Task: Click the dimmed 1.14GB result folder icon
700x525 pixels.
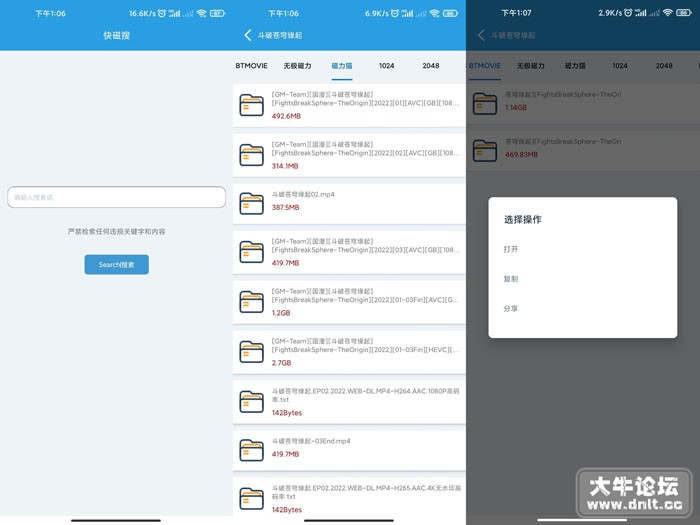Action: point(485,104)
